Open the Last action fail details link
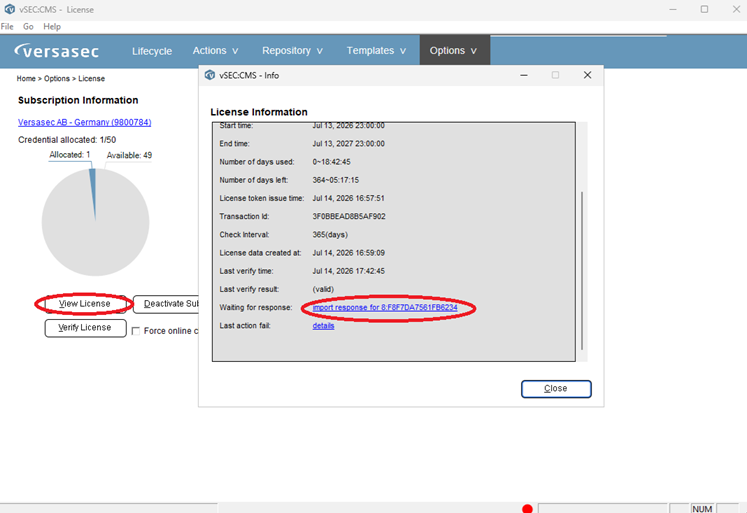Screen dimensions: 747x513 tap(323, 326)
